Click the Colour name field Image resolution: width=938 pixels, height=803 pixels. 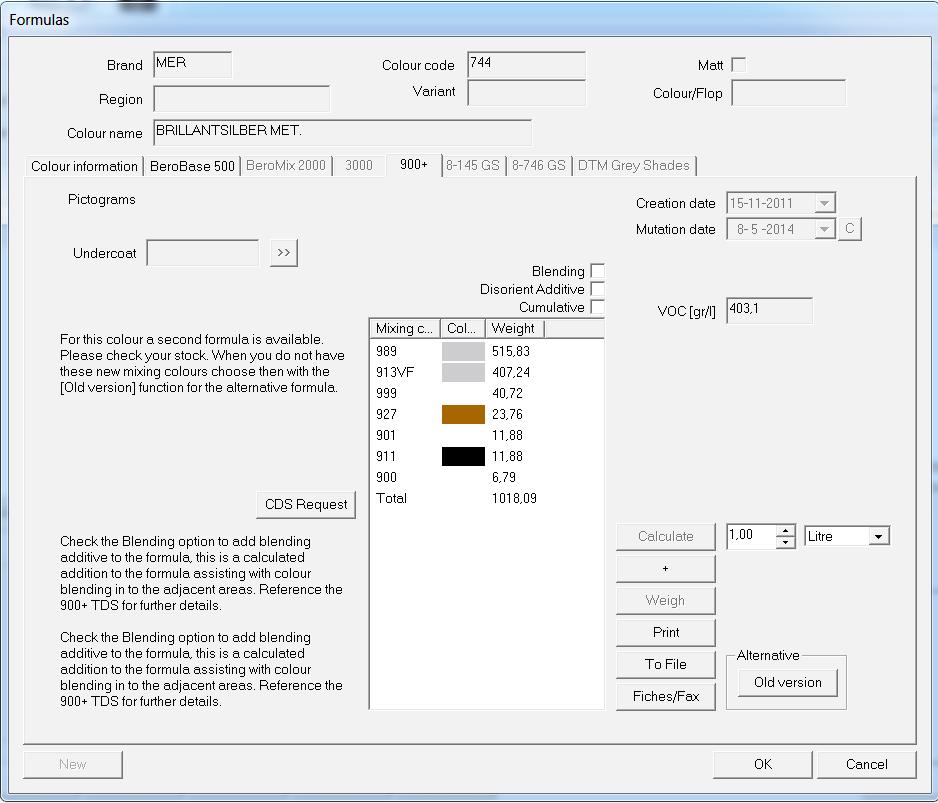click(x=343, y=132)
